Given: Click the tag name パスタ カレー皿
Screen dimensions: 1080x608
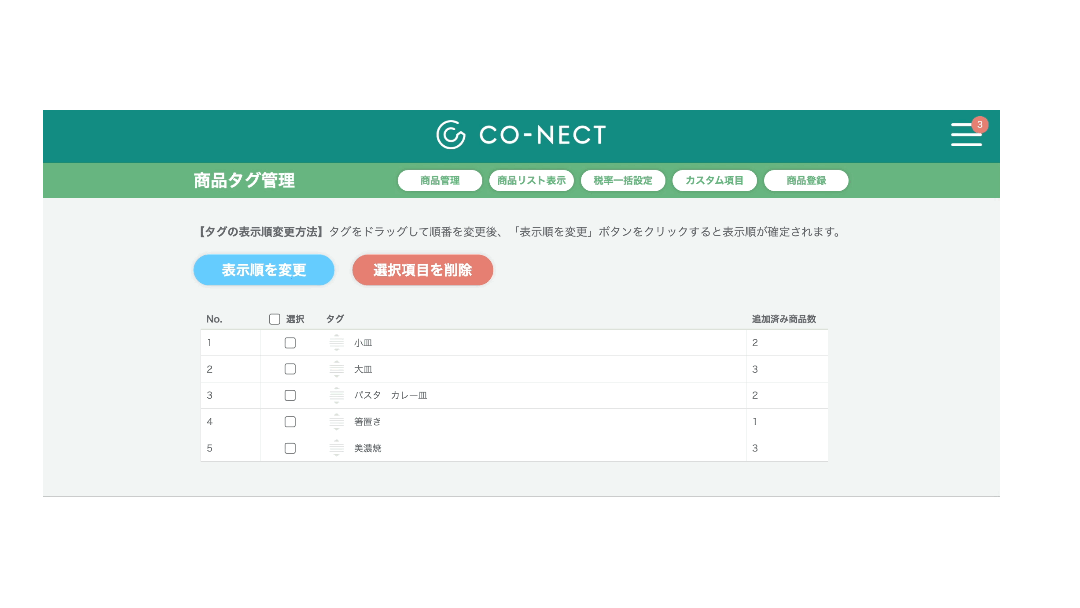Looking at the screenshot, I should pos(391,395).
